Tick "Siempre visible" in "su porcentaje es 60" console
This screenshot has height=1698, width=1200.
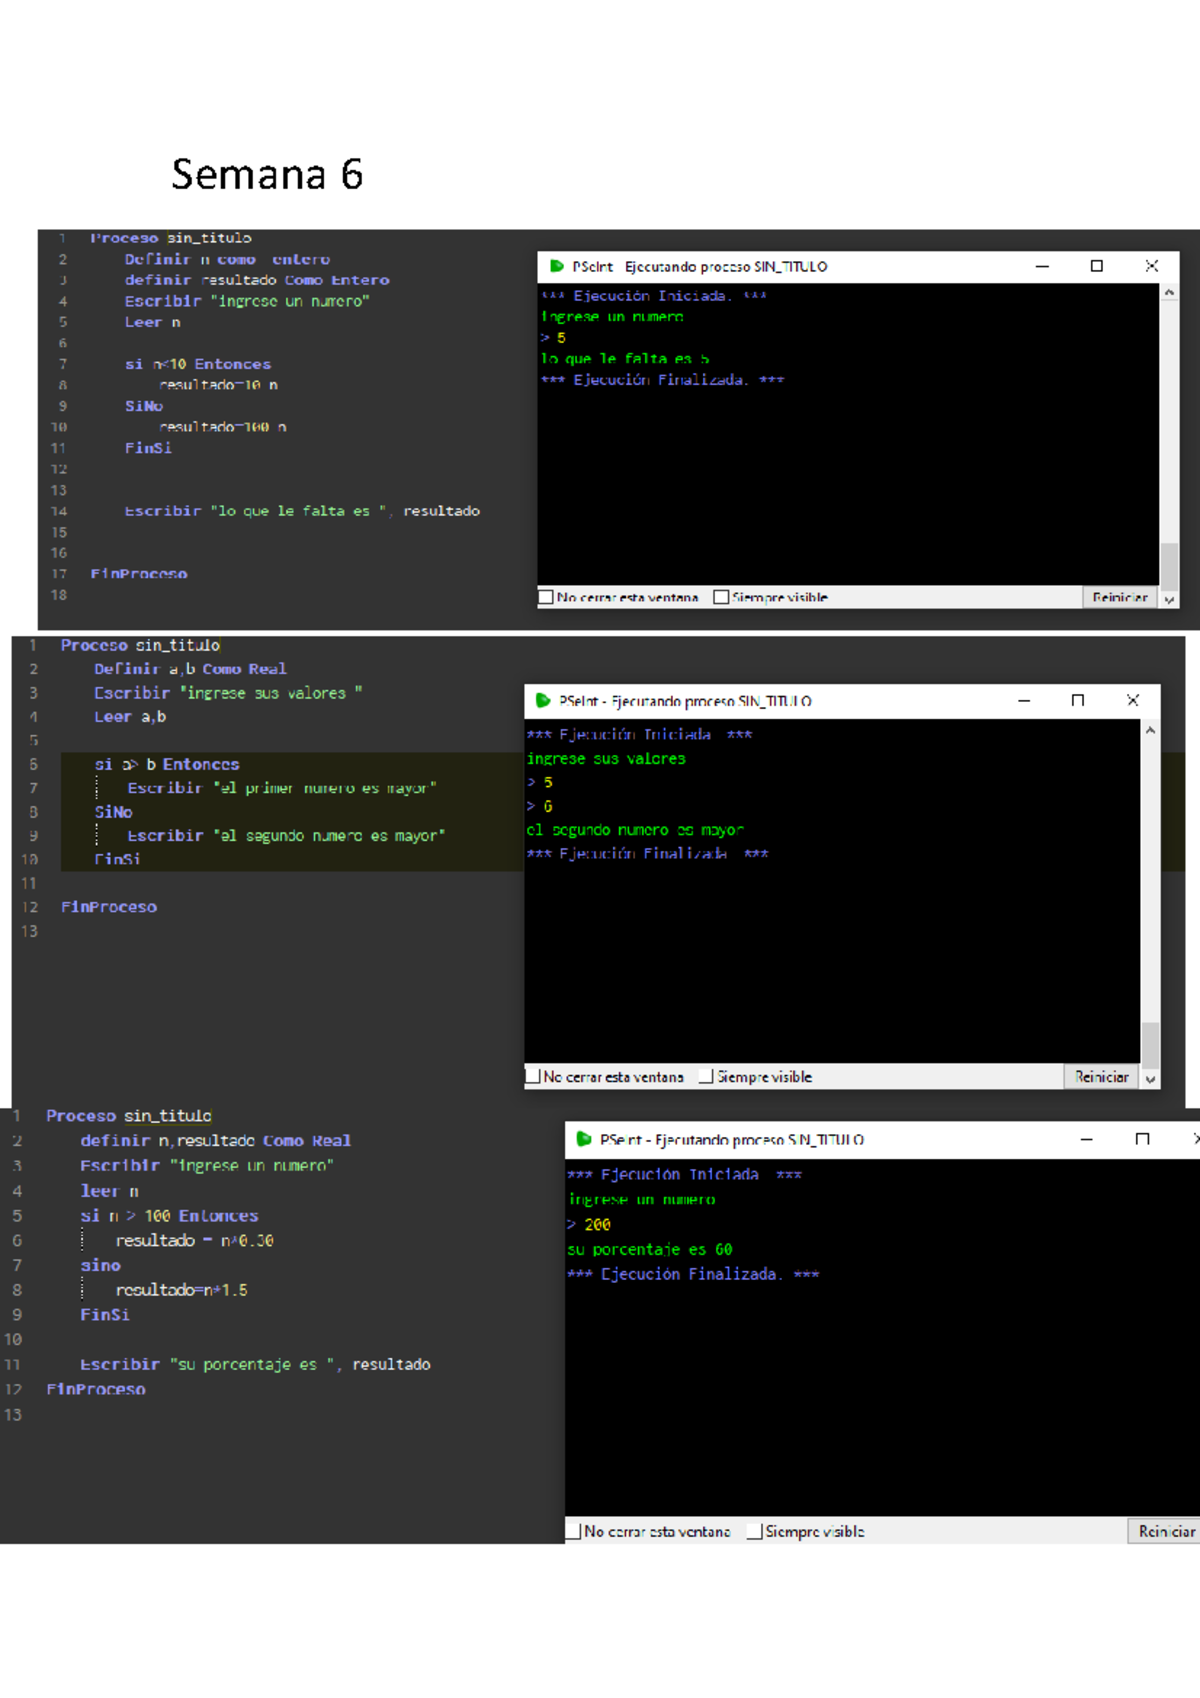click(755, 1531)
